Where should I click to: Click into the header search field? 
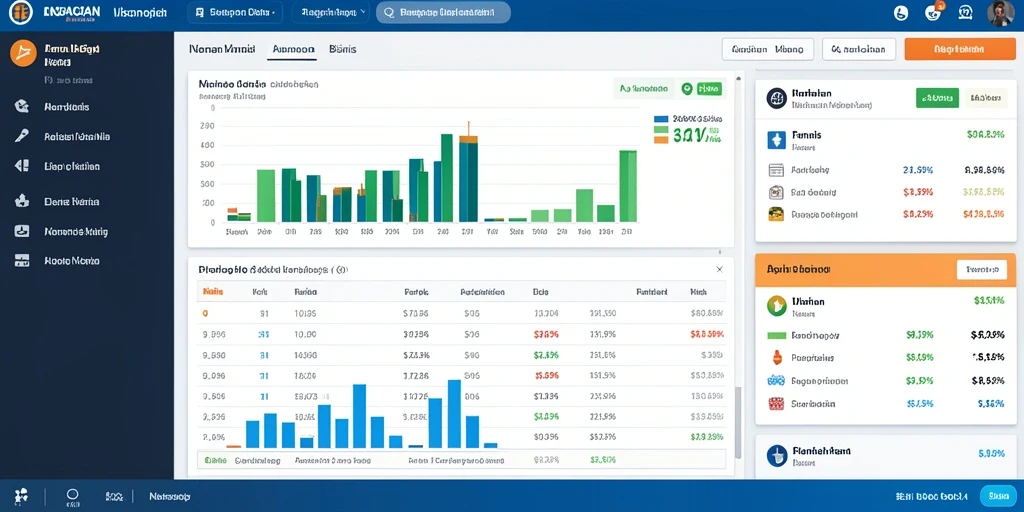click(443, 12)
